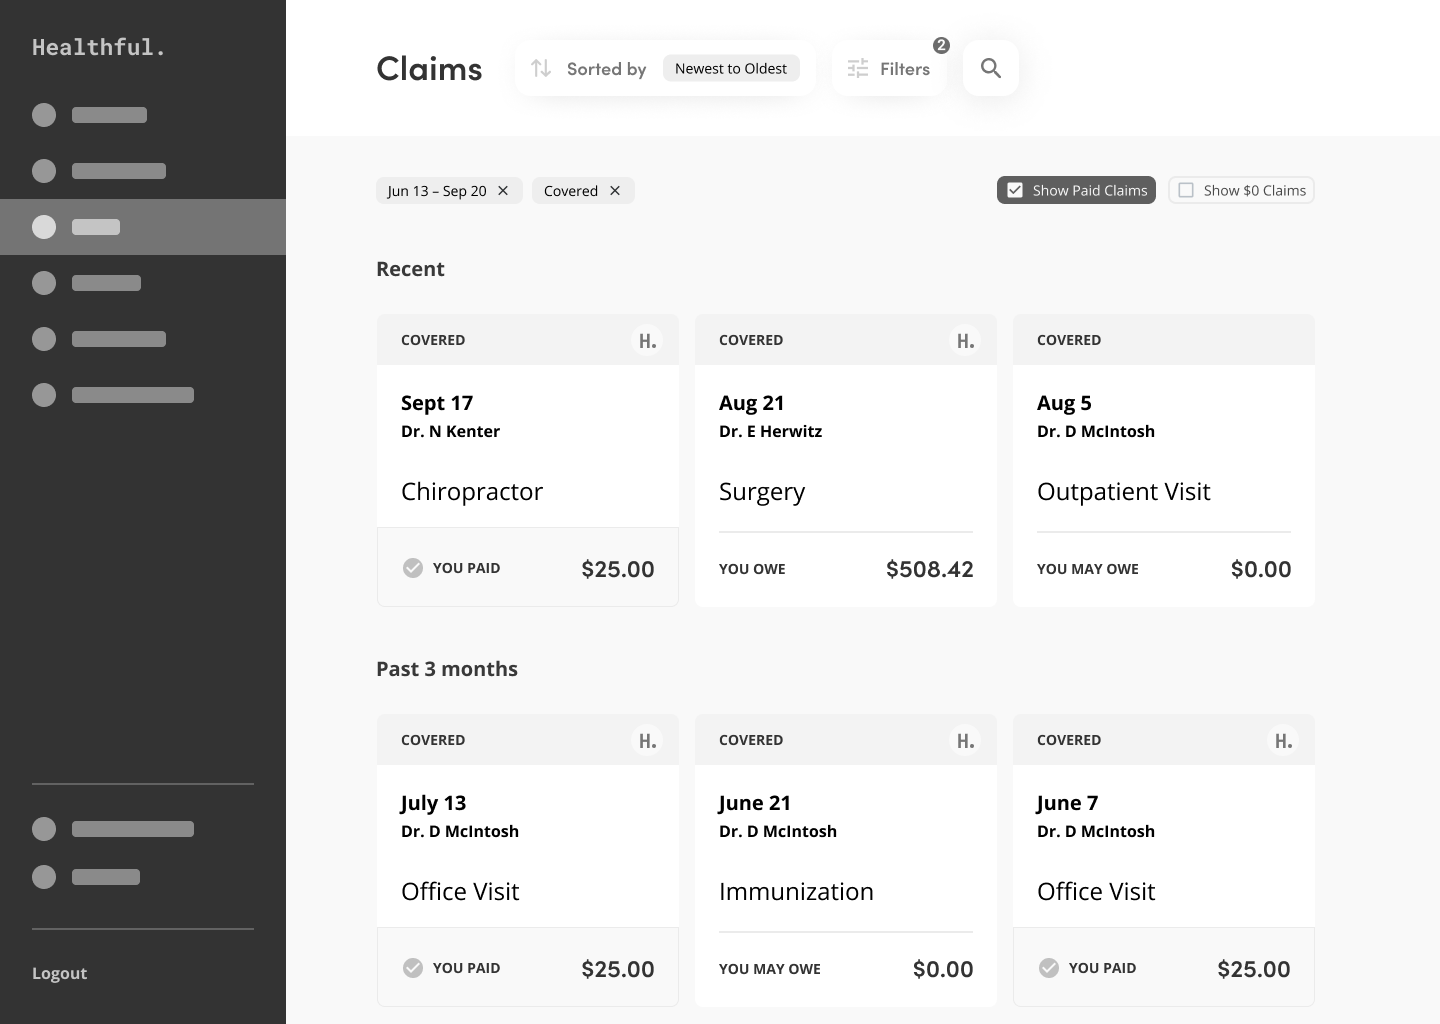Click the paid checkmark icon on Sept 17 claim
Screen dimensions: 1440x1024
tap(413, 568)
